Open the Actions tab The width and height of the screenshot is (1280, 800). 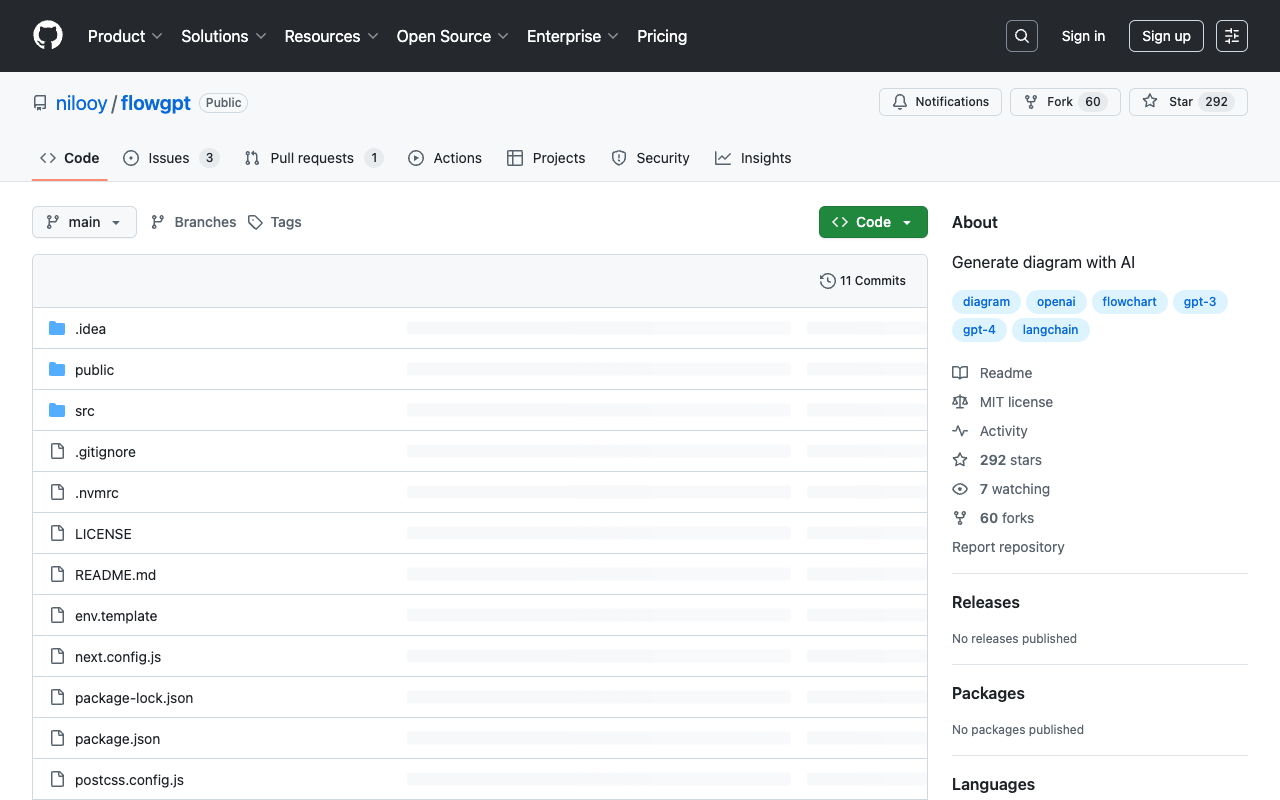[x=445, y=158]
